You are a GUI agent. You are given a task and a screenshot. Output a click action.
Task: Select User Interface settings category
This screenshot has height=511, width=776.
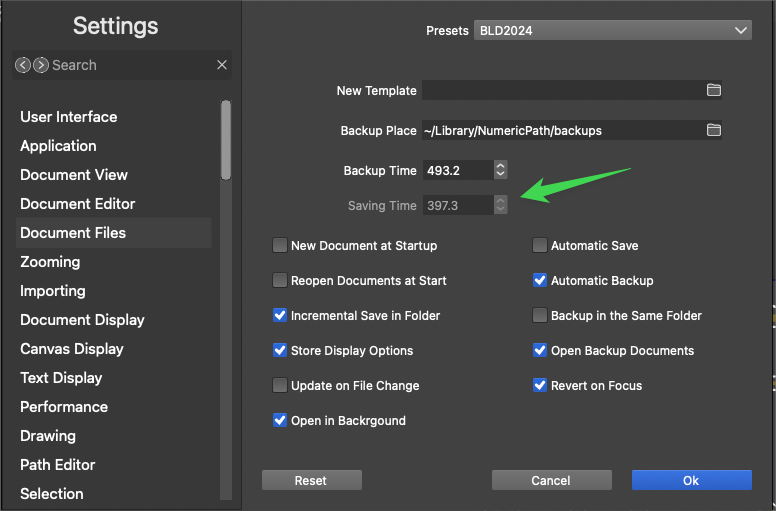[68, 117]
